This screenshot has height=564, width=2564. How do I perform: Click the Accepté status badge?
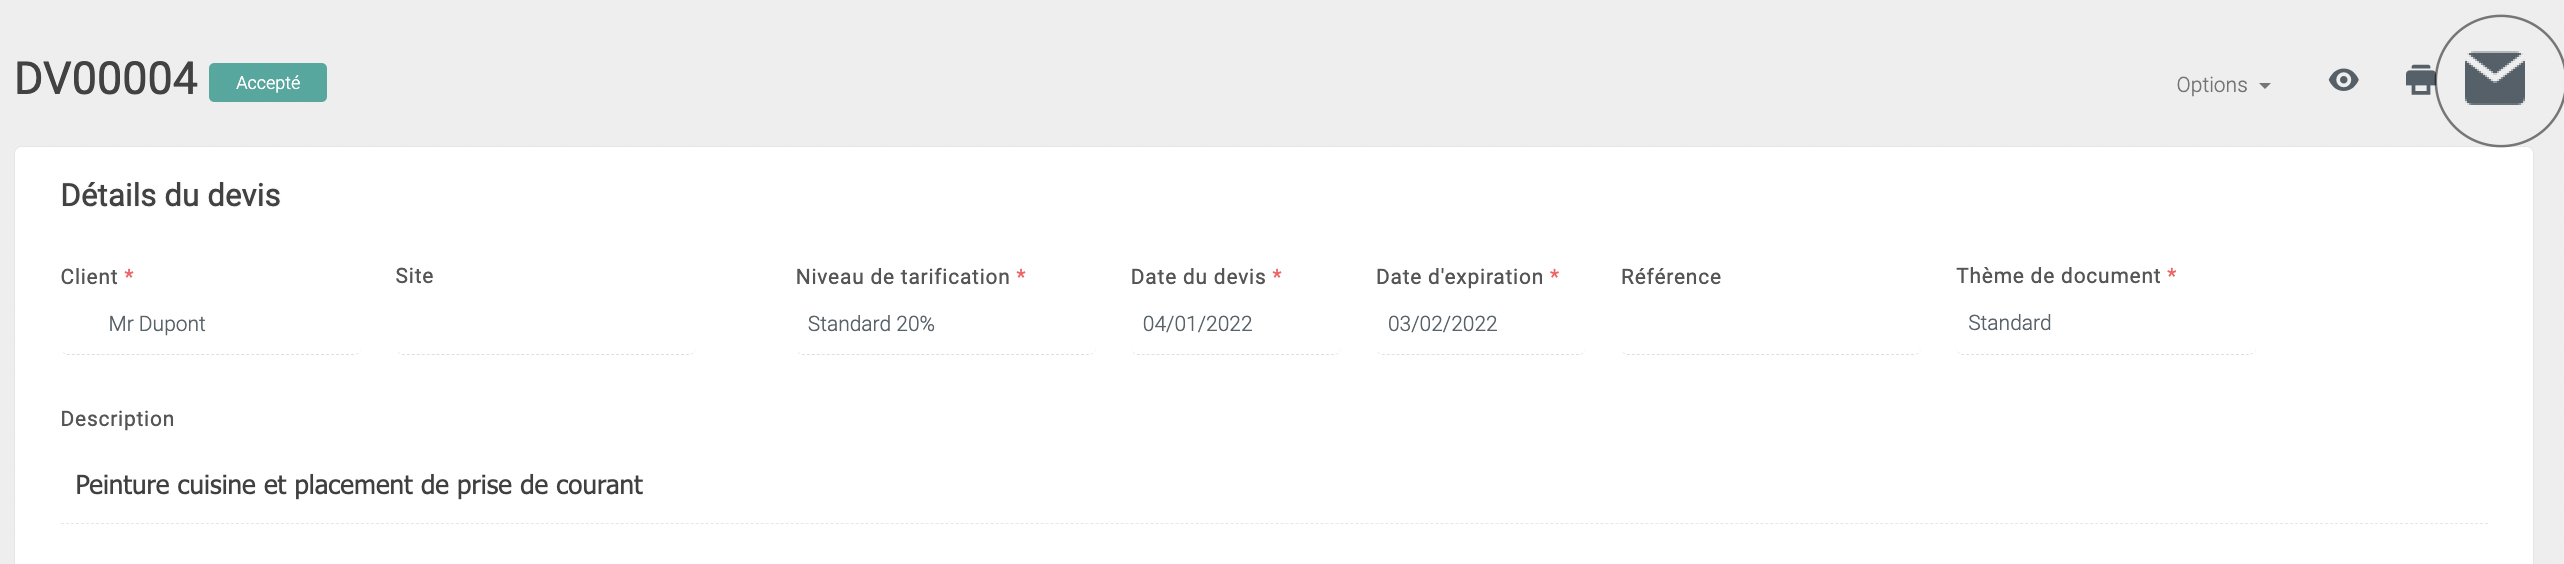(268, 82)
